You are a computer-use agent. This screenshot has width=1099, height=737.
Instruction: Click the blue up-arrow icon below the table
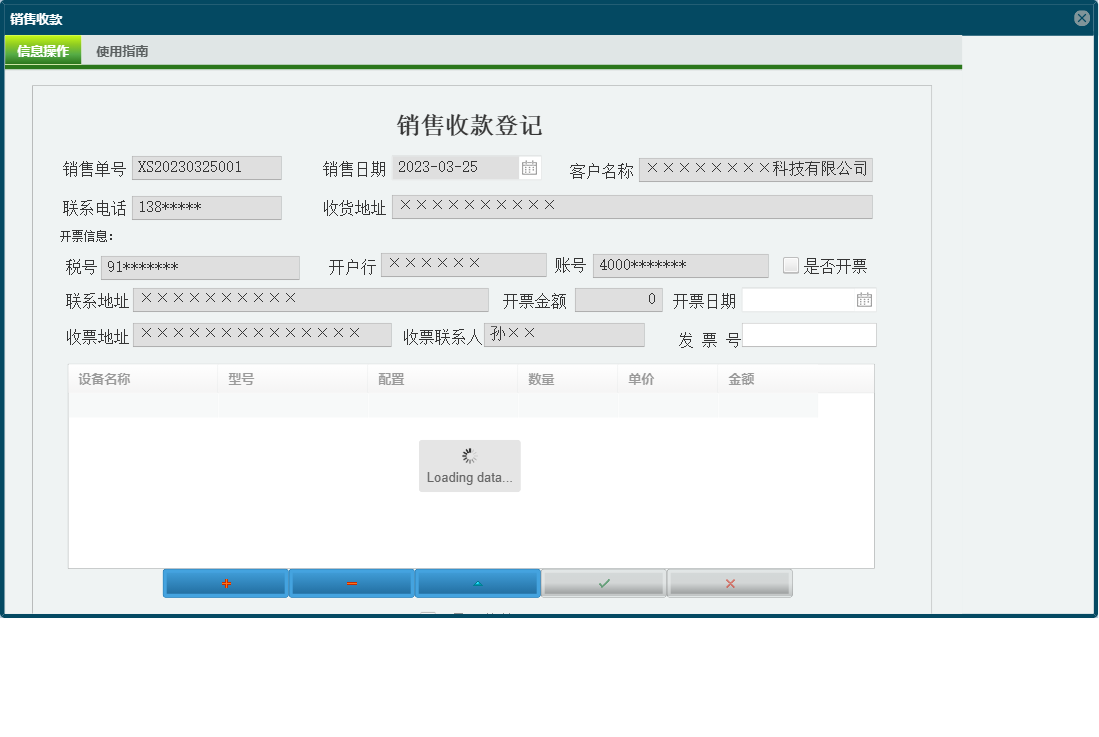click(478, 582)
